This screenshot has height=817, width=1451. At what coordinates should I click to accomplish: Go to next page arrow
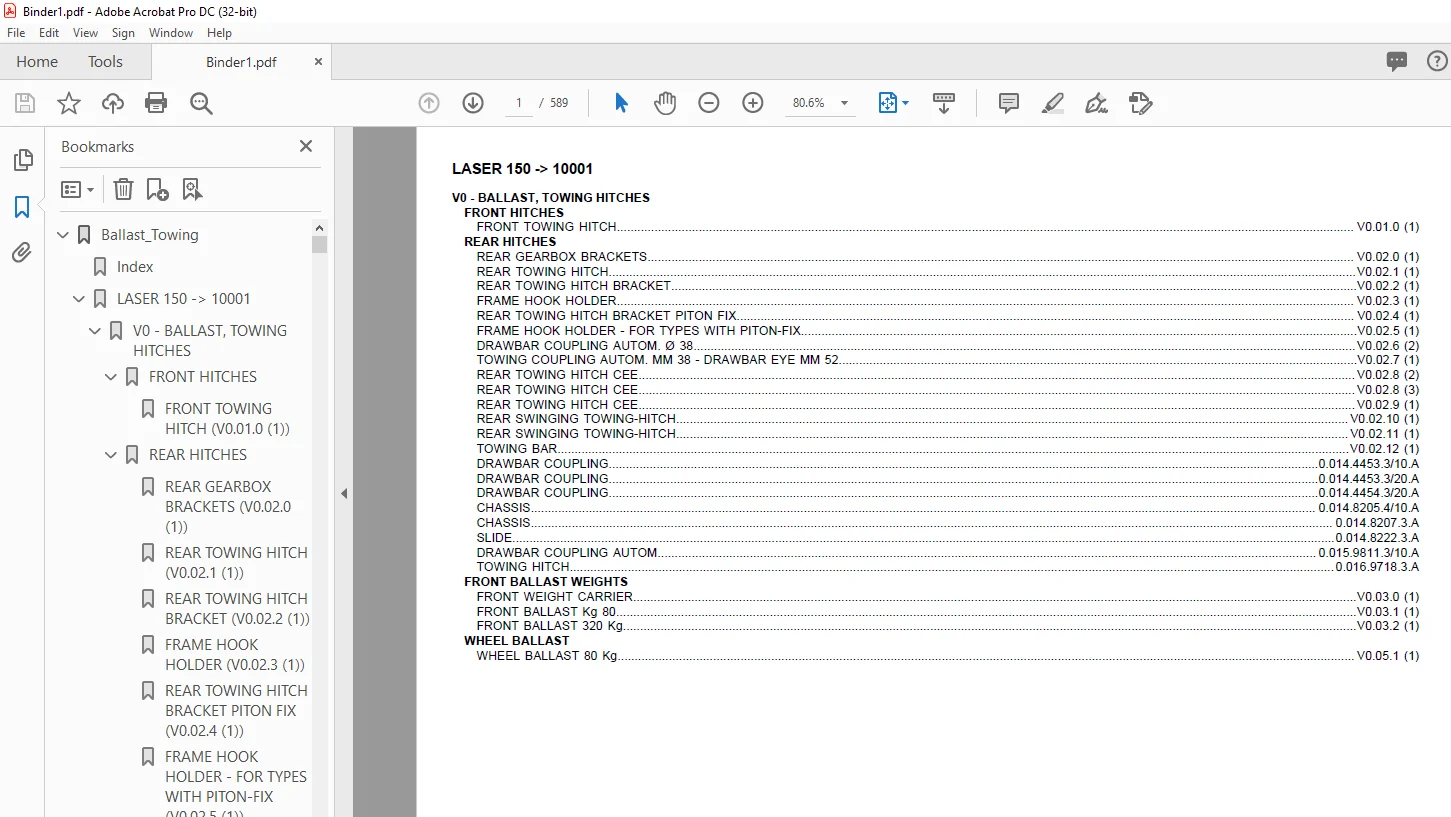coord(473,103)
